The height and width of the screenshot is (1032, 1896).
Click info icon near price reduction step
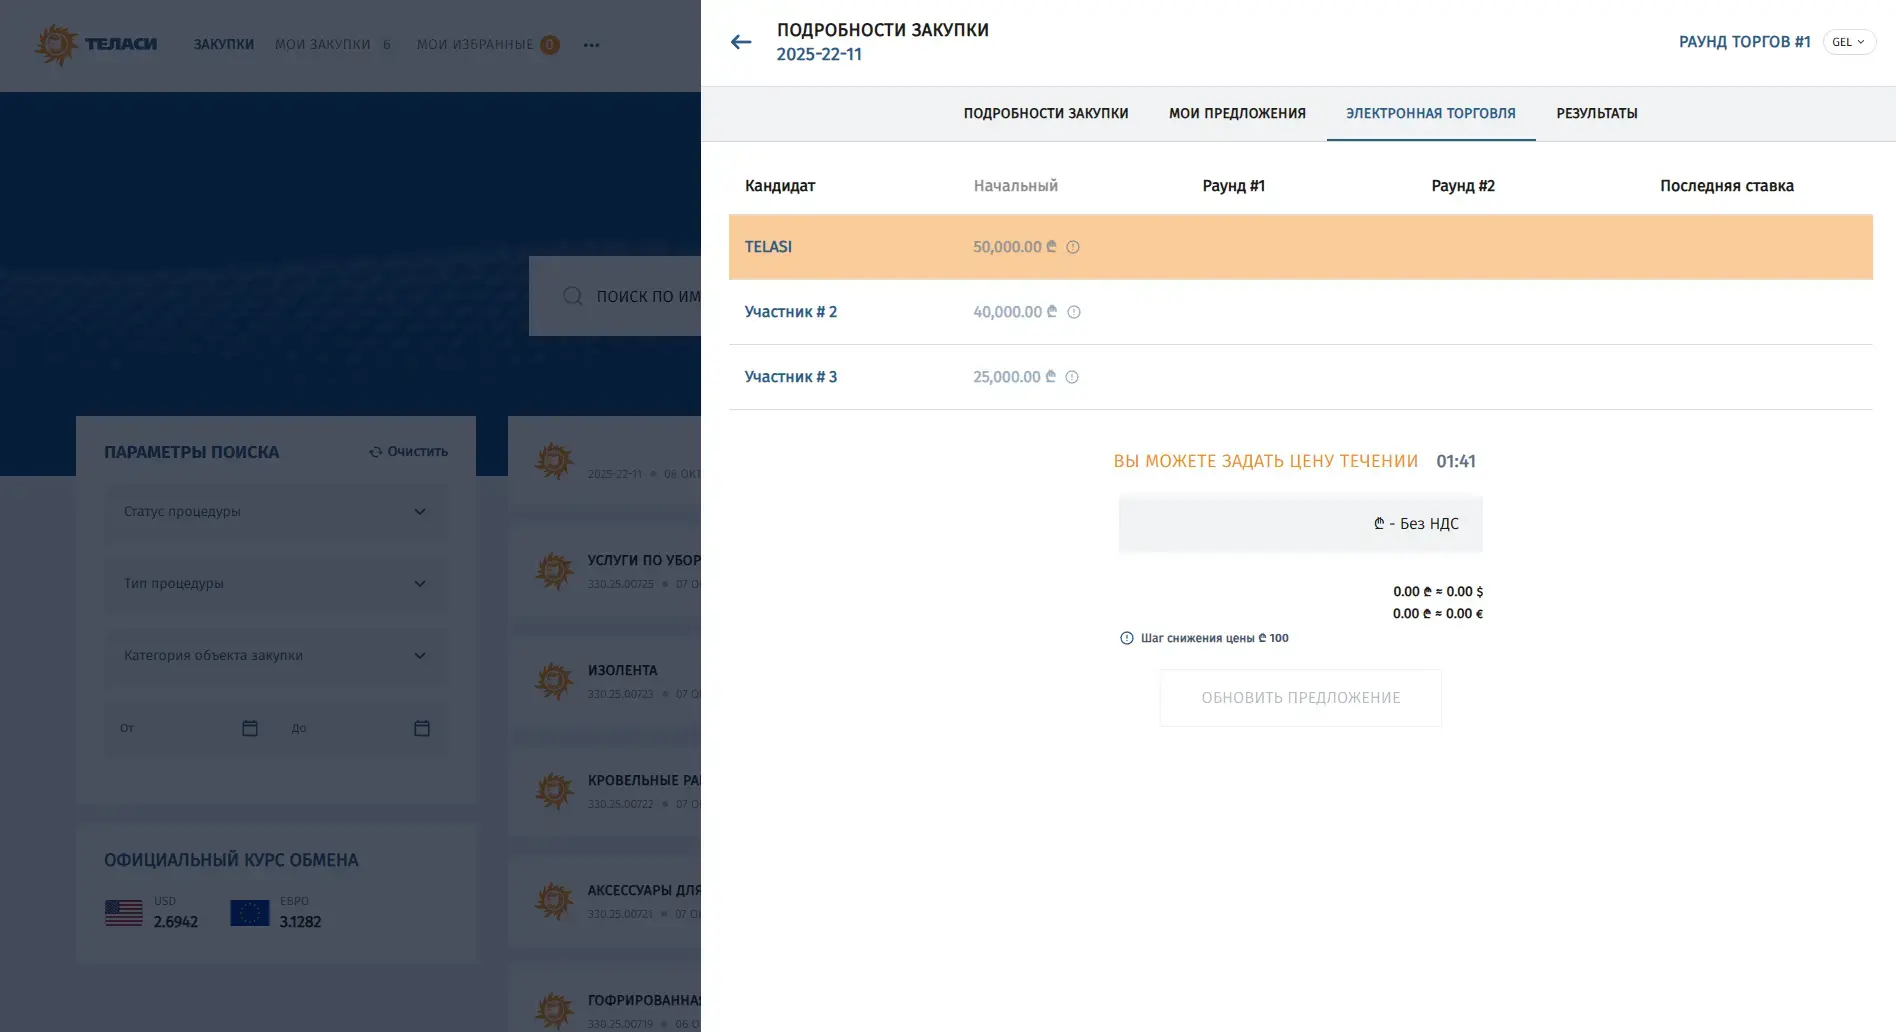tap(1127, 638)
